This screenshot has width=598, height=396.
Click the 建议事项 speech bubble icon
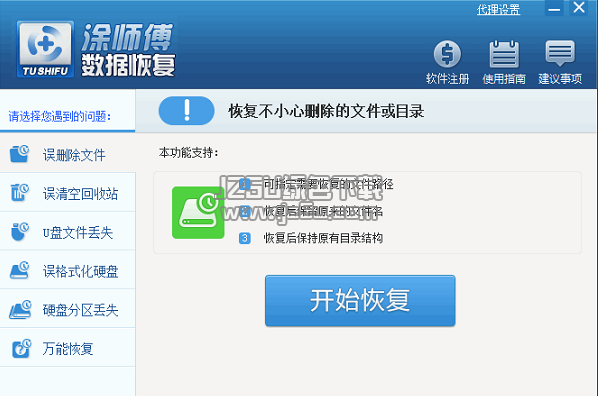tap(559, 53)
